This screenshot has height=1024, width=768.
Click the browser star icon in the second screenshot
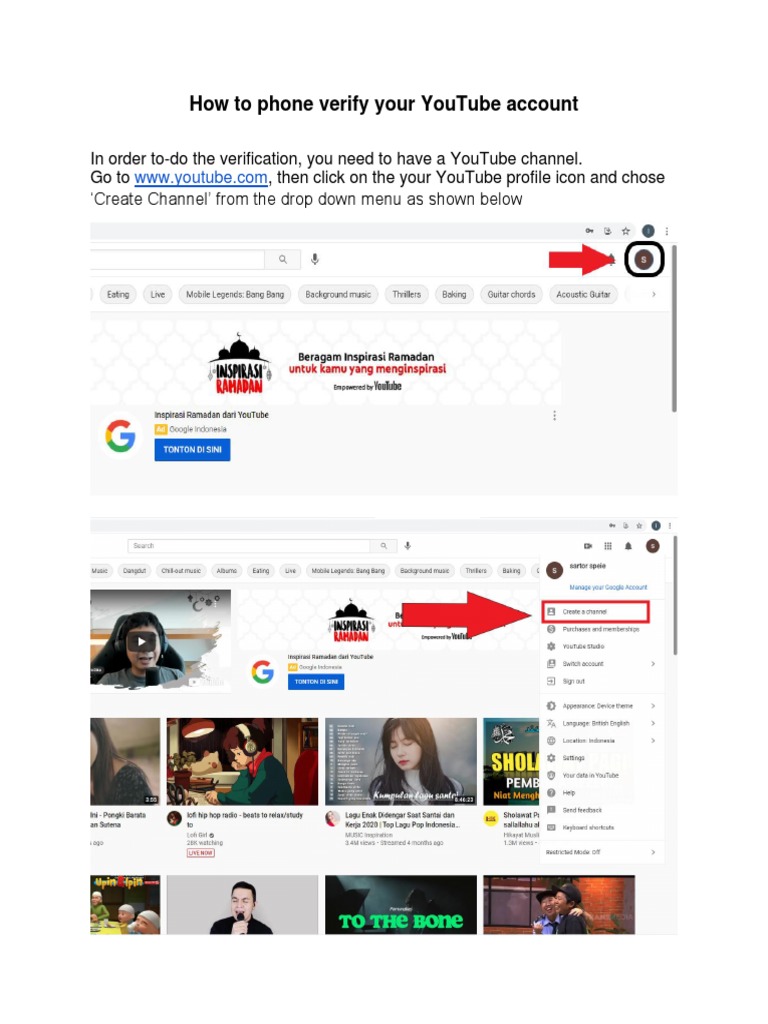[639, 526]
